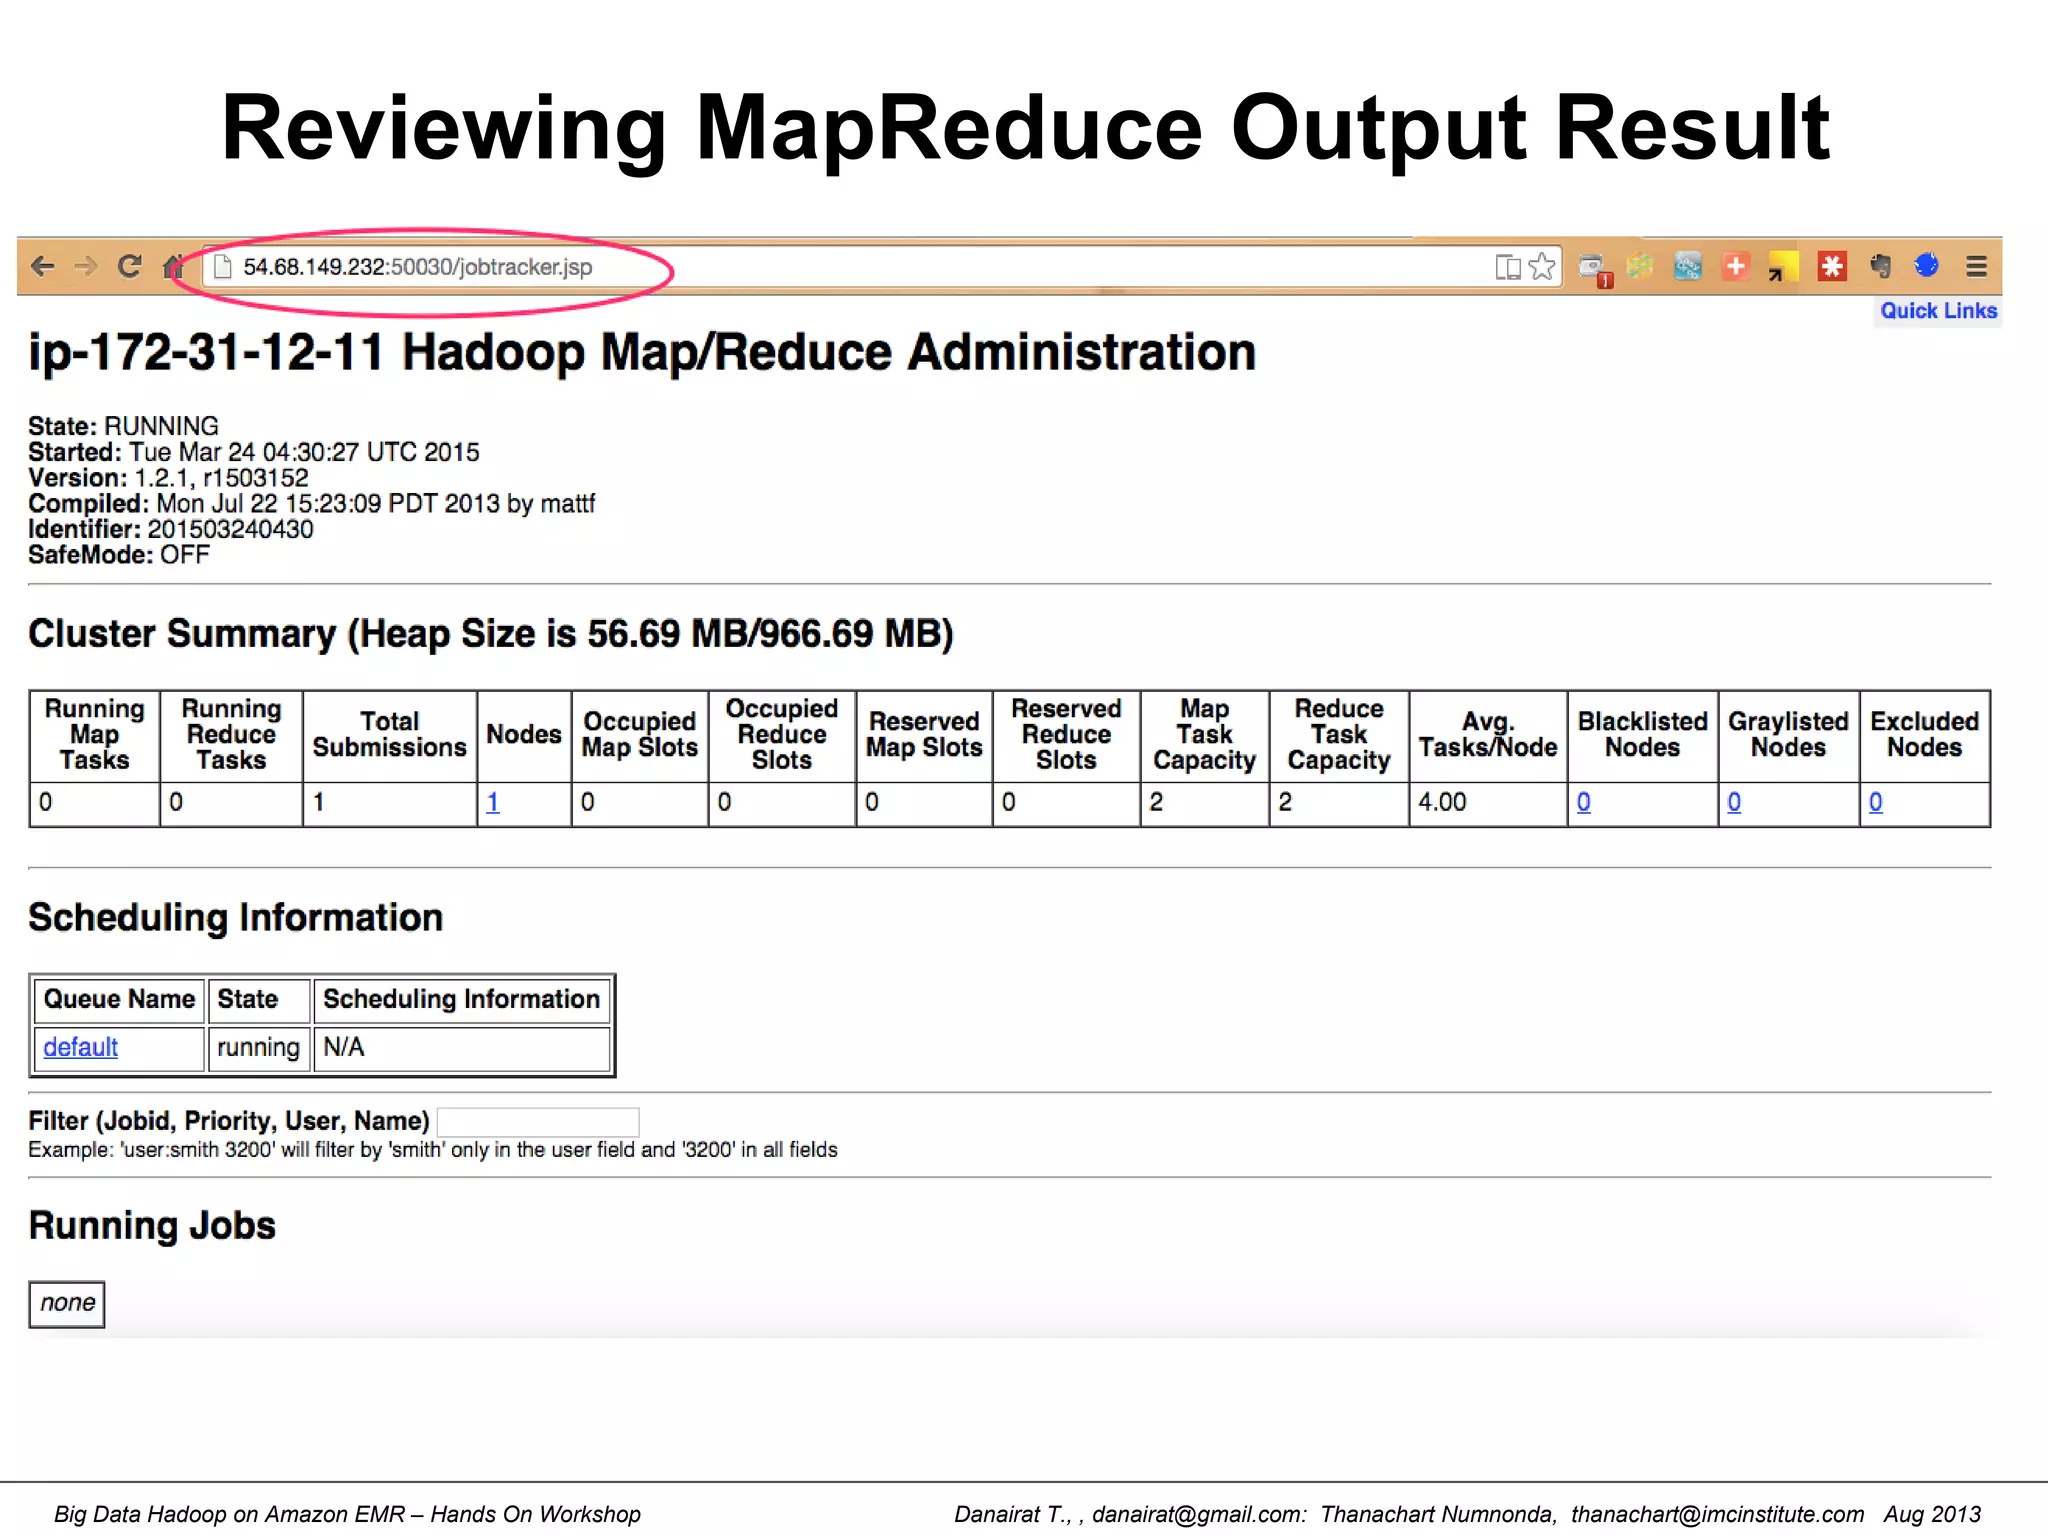Click the queue state 'running' cell
2048x1536 pixels.
[258, 1047]
